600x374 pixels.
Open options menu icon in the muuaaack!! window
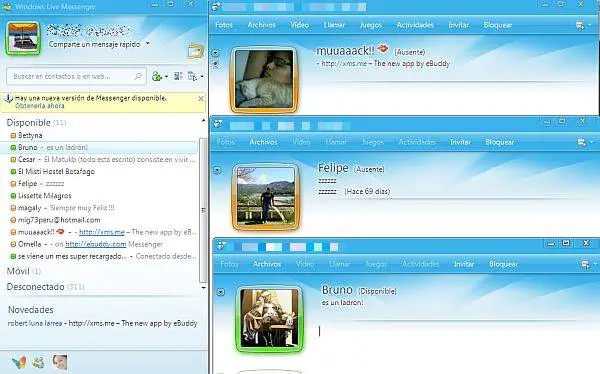tap(580, 25)
